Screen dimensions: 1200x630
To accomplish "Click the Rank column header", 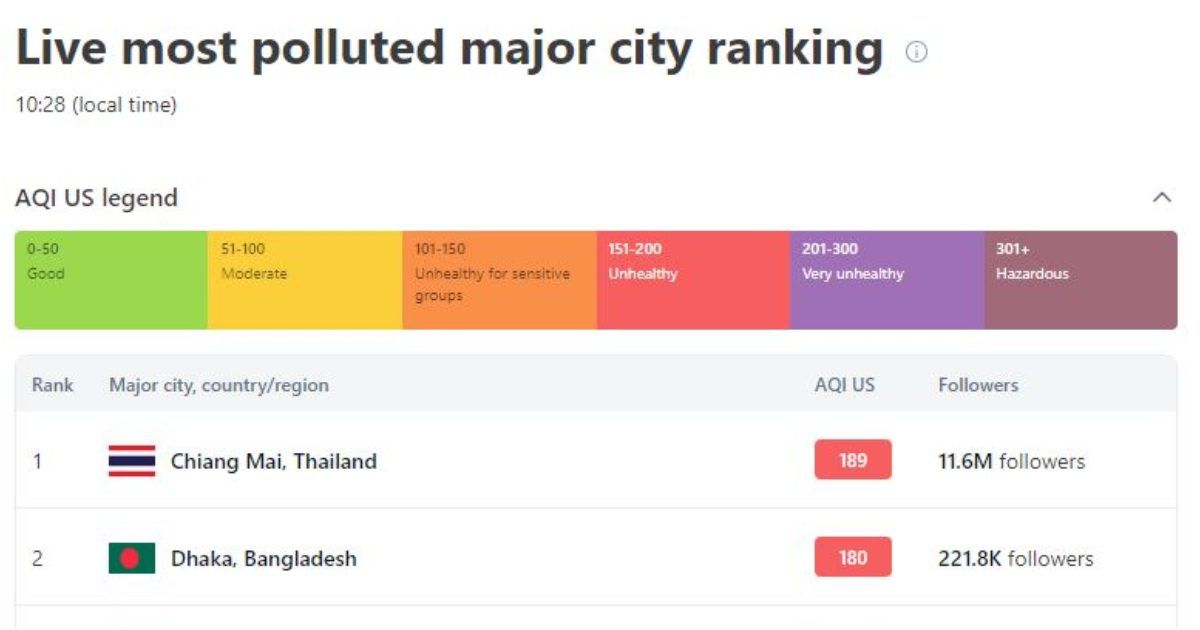I will tap(53, 385).
